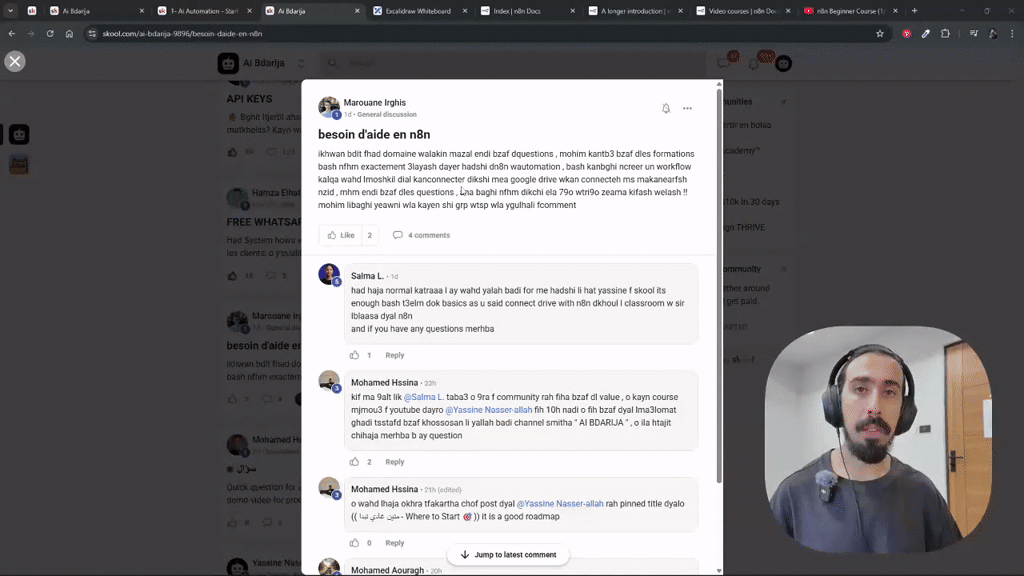
Task: Open notifications bell in Skool header
Action: [x=754, y=63]
